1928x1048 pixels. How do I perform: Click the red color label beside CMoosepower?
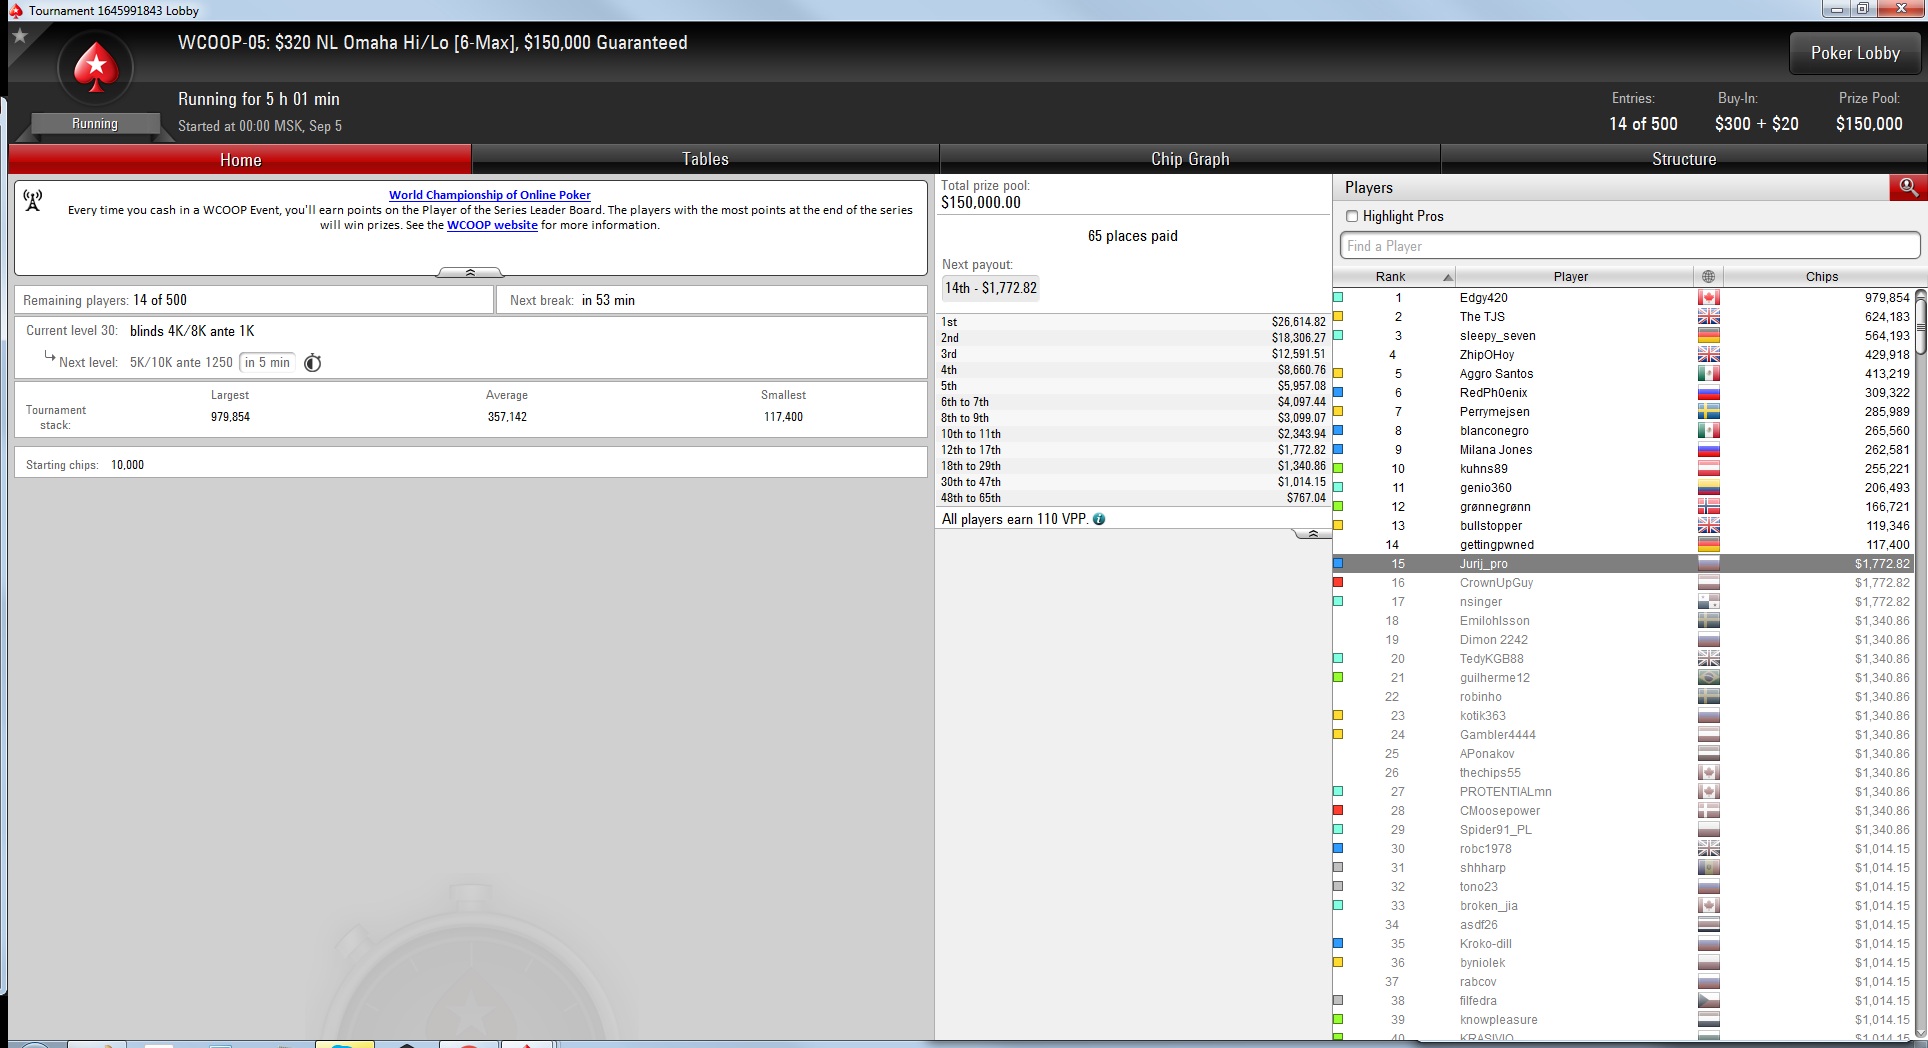coord(1338,810)
